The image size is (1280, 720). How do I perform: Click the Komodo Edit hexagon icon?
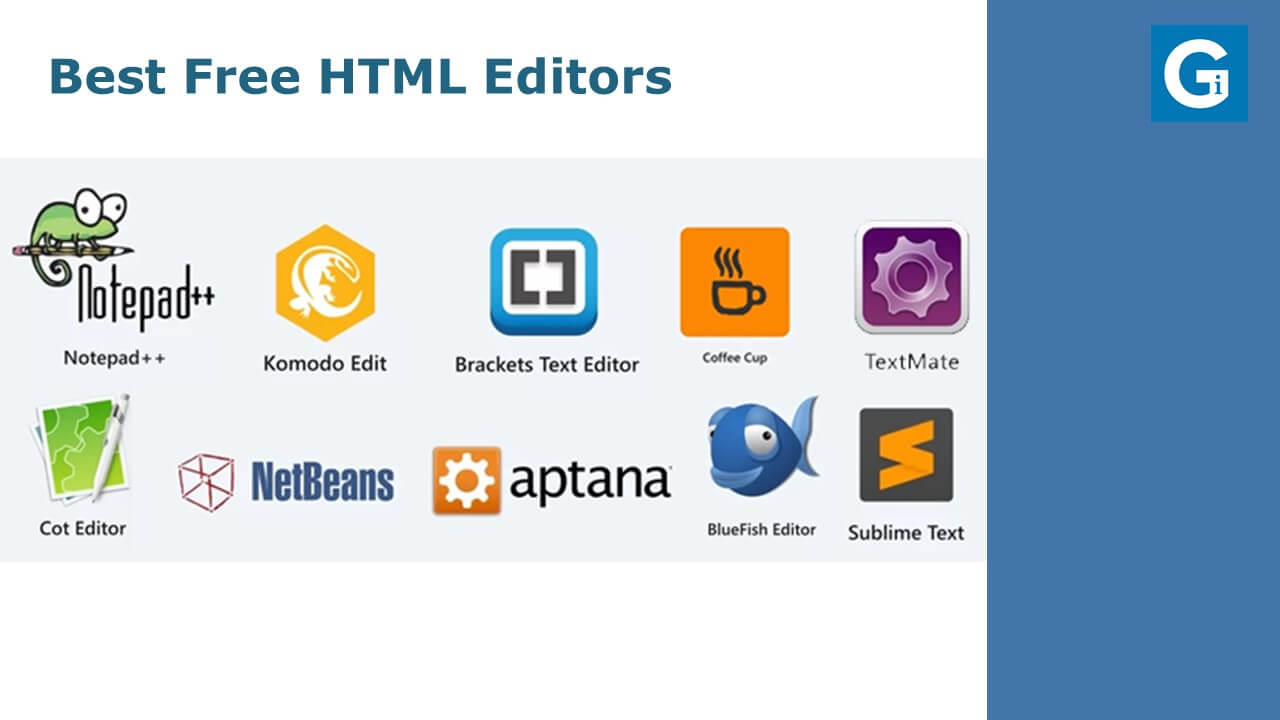tap(325, 283)
